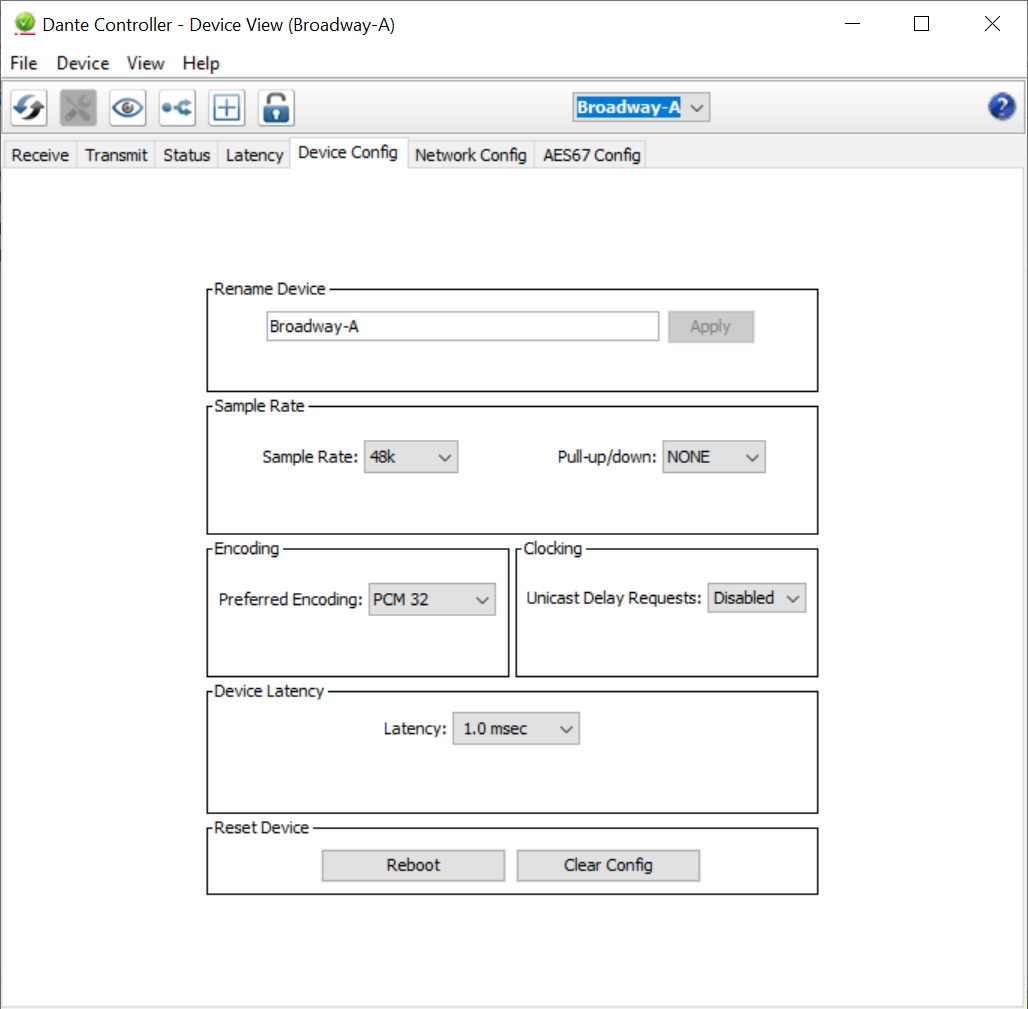The image size is (1028, 1009).
Task: Click the Reset Device group title
Action: click(x=262, y=828)
